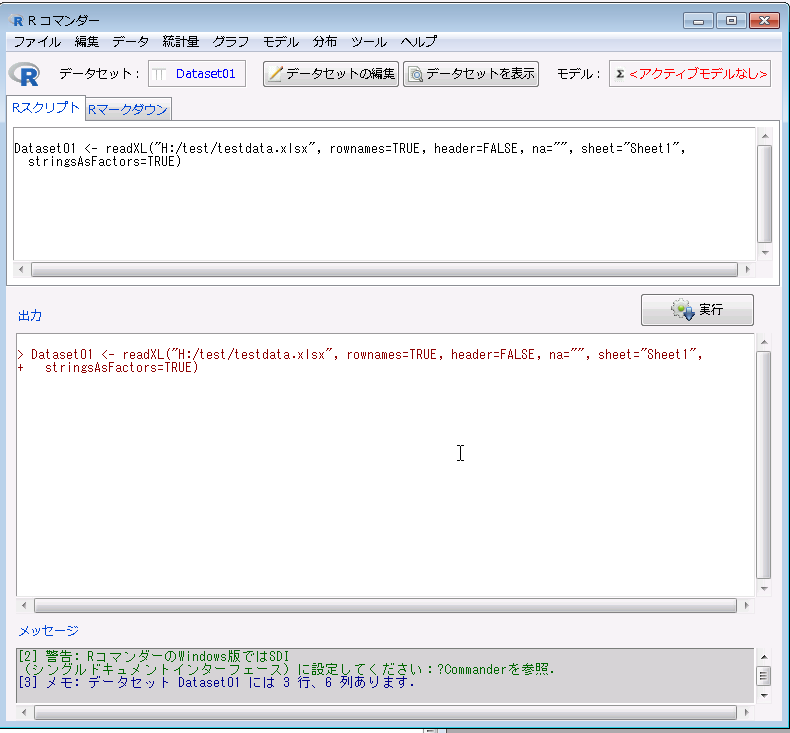790x733 pixels.
Task: Click messages pane scroll down arrow
Action: (x=764, y=695)
